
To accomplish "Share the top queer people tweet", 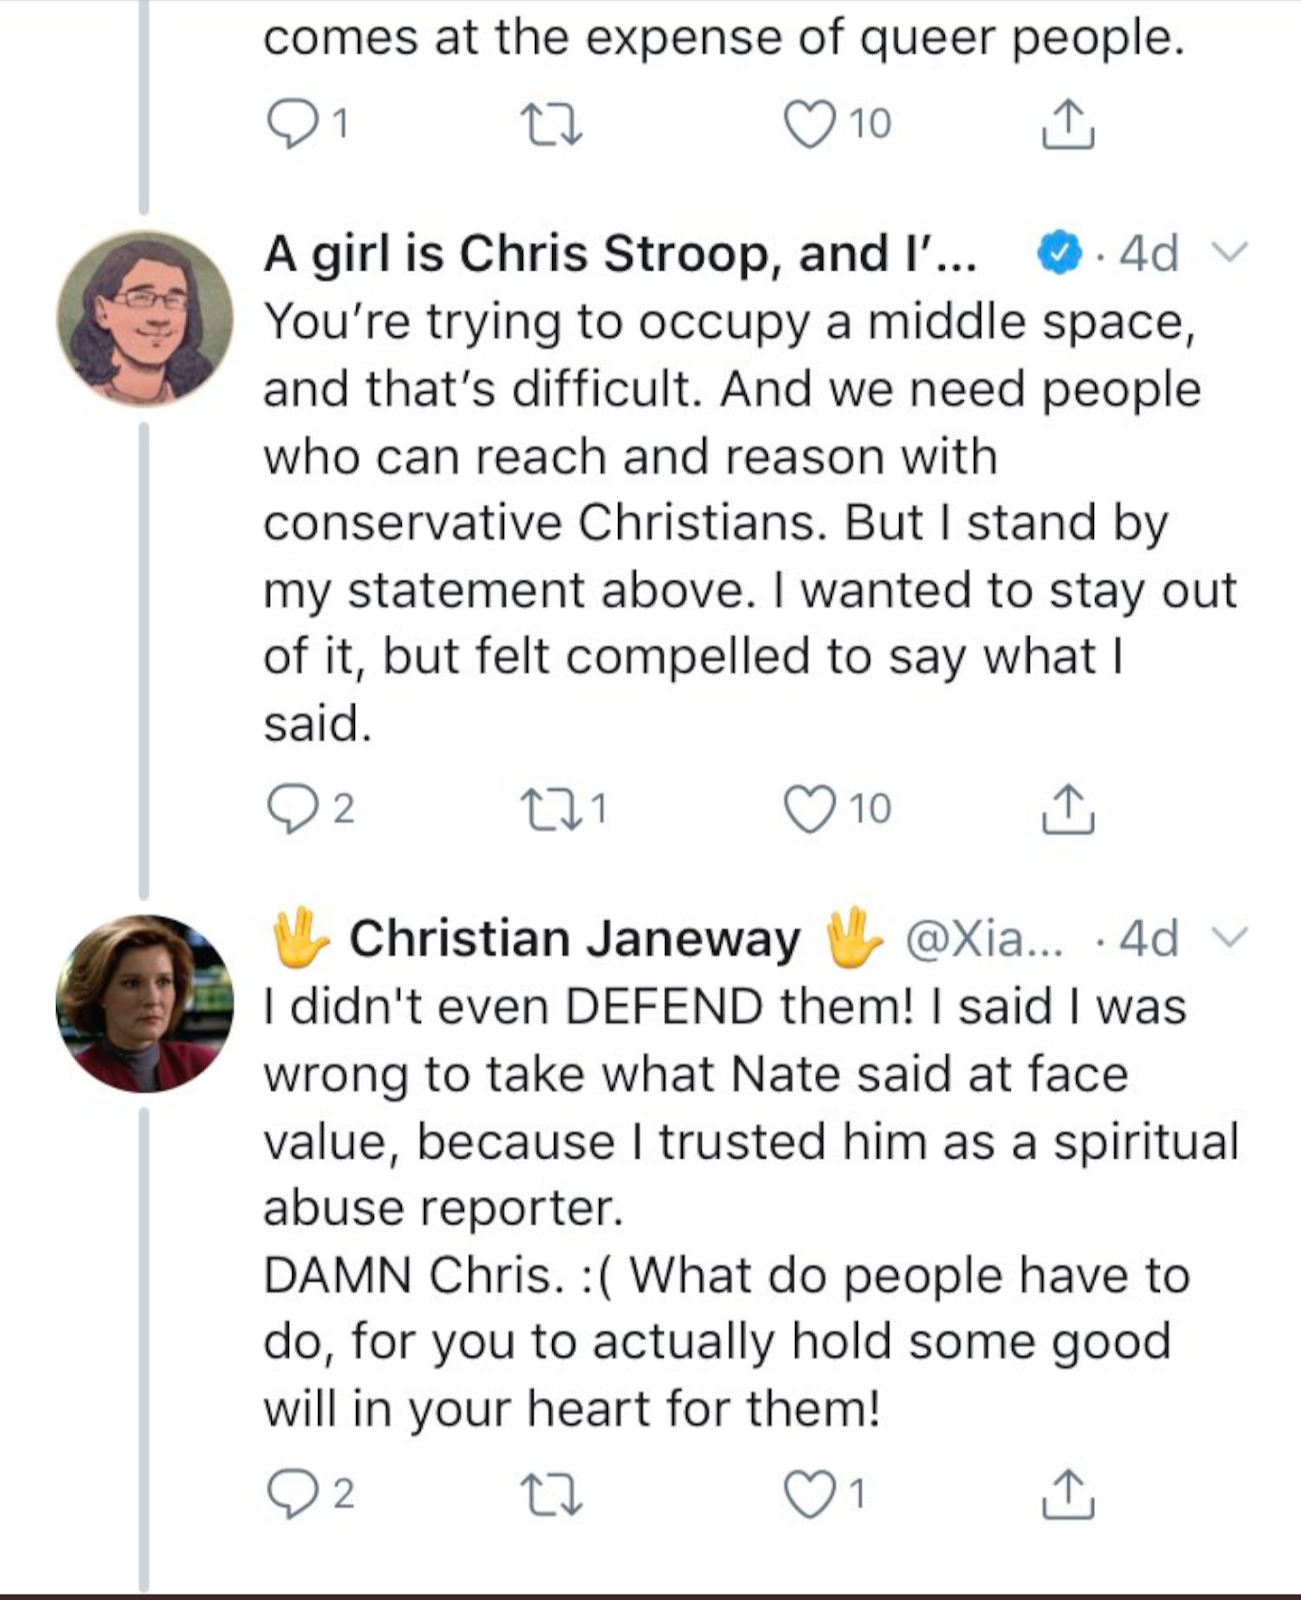I will pyautogui.click(x=1067, y=125).
